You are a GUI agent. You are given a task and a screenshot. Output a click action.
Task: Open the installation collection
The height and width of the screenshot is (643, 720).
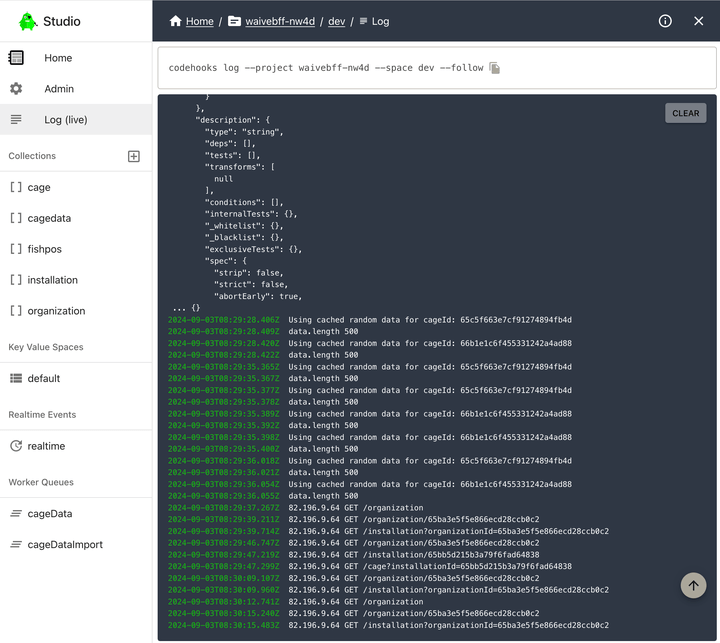pos(76,280)
